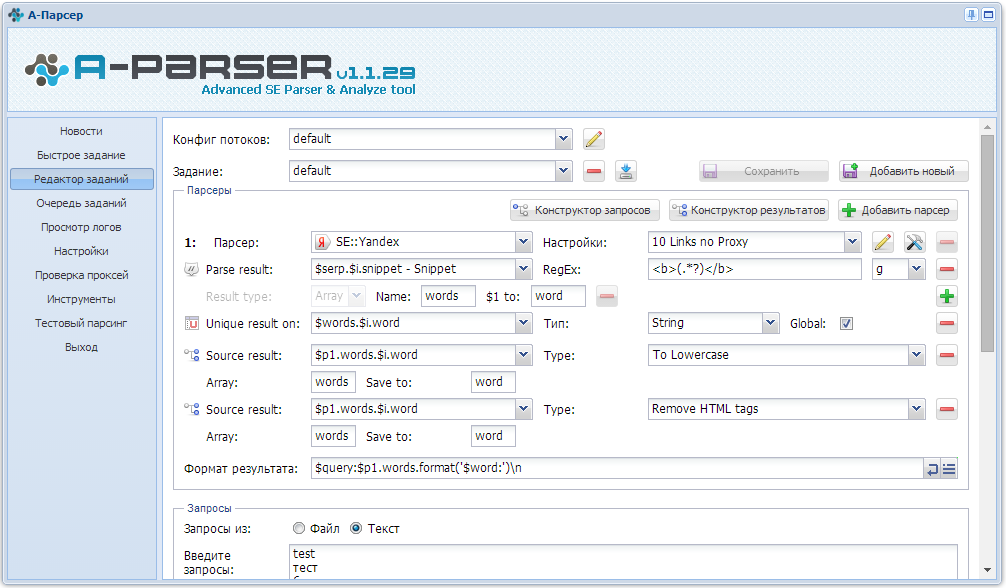
Task: Go to Быстрое задание
Action: point(81,155)
